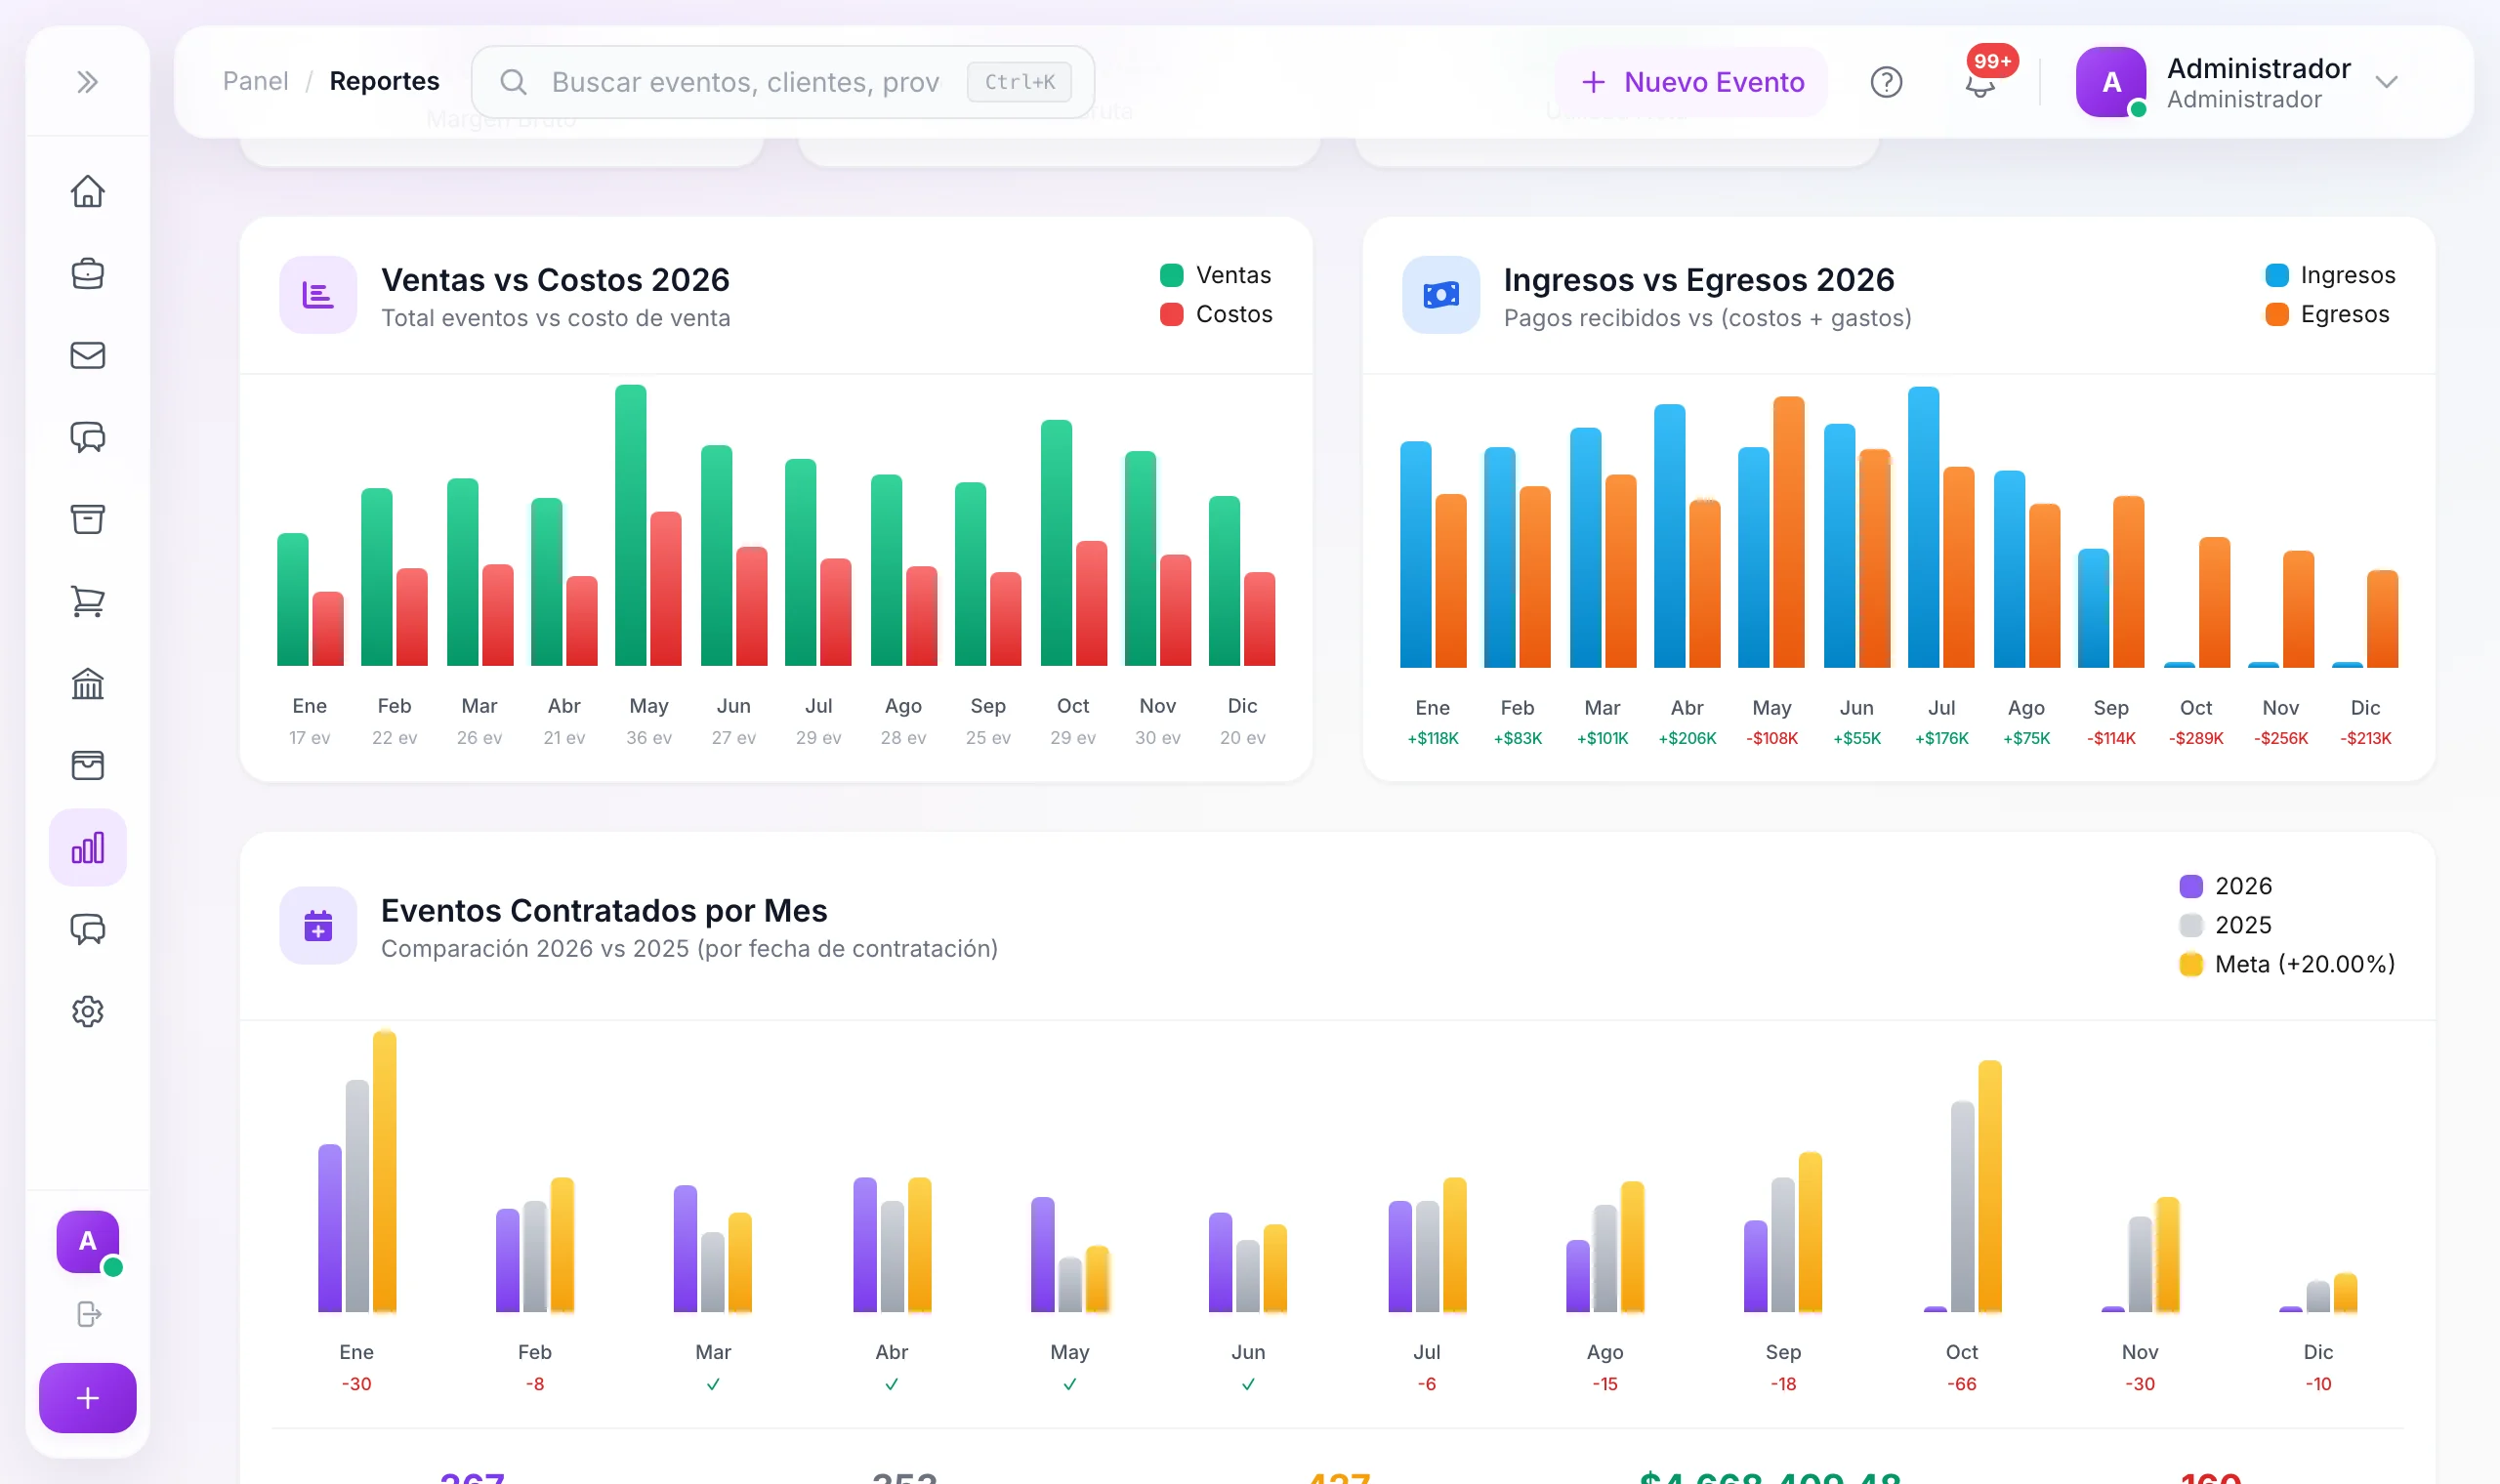Open the chat icon below reports icon
2500x1484 pixels.
tap(88, 929)
